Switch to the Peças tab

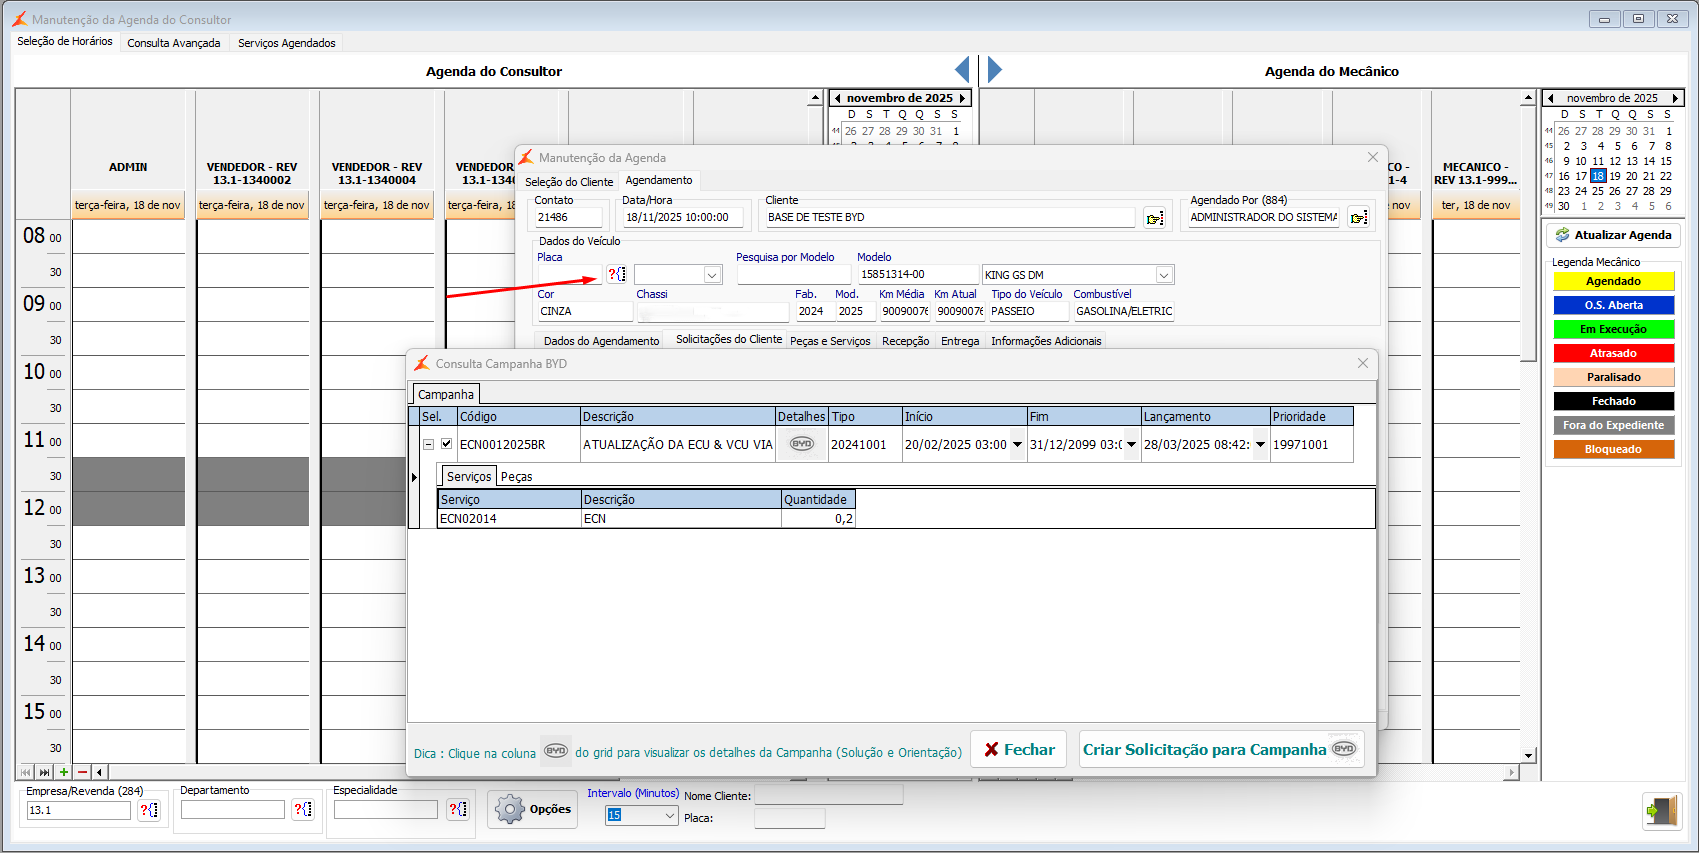pos(516,477)
